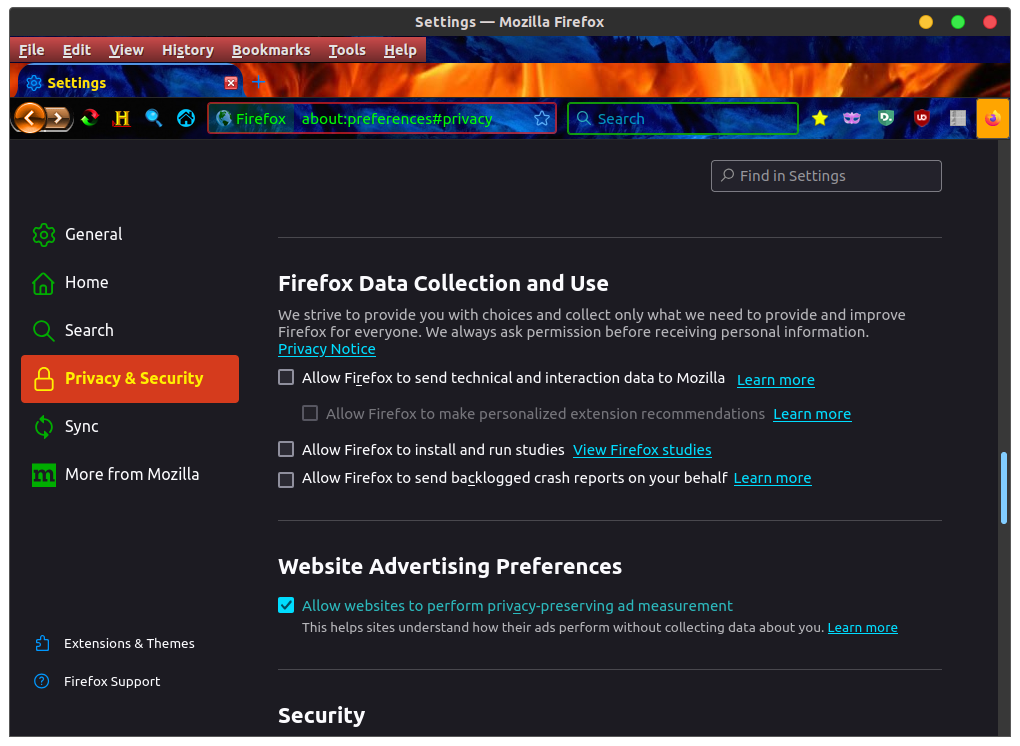Screen dimensions: 1020x746
Task: Click the Security heading
Action: [321, 715]
